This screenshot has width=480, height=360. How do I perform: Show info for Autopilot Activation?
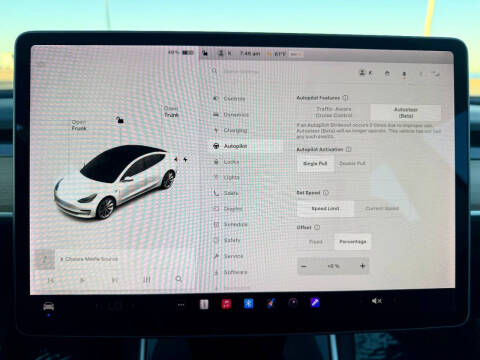coord(349,149)
